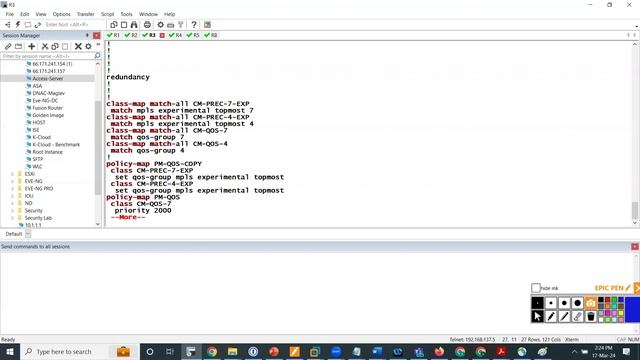640x360 pixels.
Task: Switch to the R1 session tab
Action: click(113, 35)
